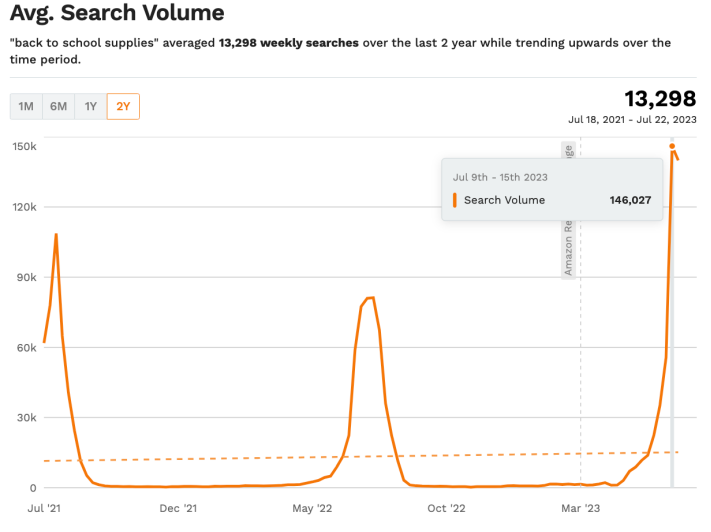Click the tooltip date Jul 9th - 15th 2023
The width and height of the screenshot is (711, 532).
coord(500,177)
